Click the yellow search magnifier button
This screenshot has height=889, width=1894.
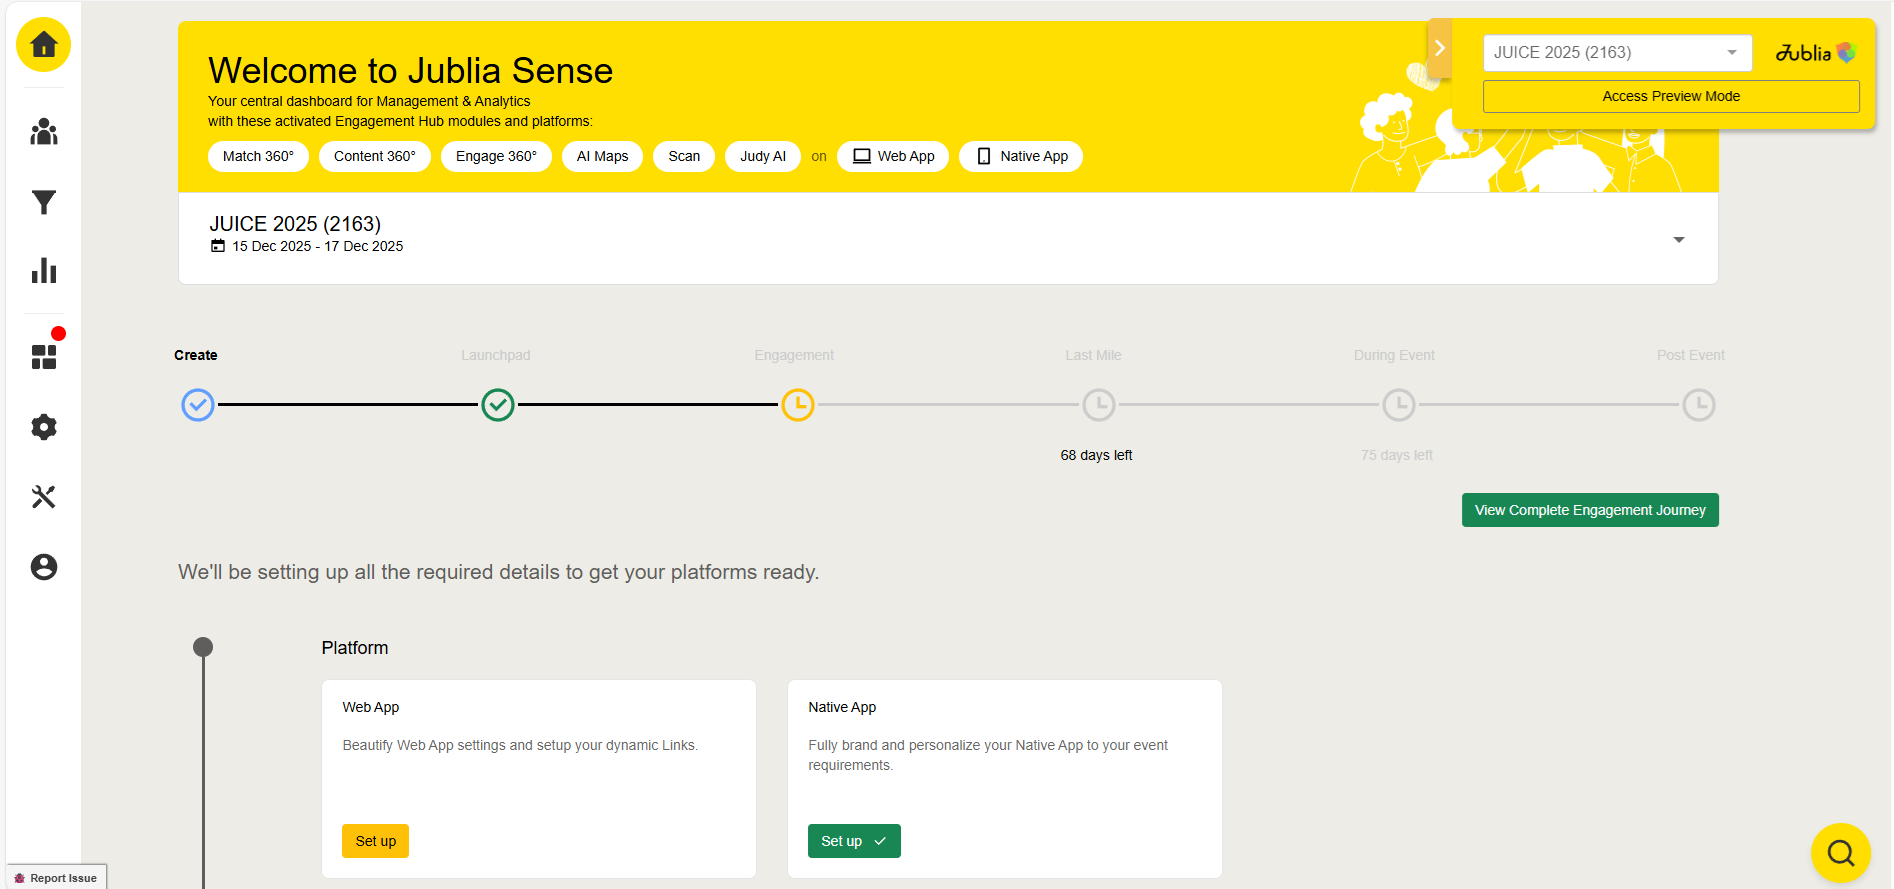[x=1840, y=853]
